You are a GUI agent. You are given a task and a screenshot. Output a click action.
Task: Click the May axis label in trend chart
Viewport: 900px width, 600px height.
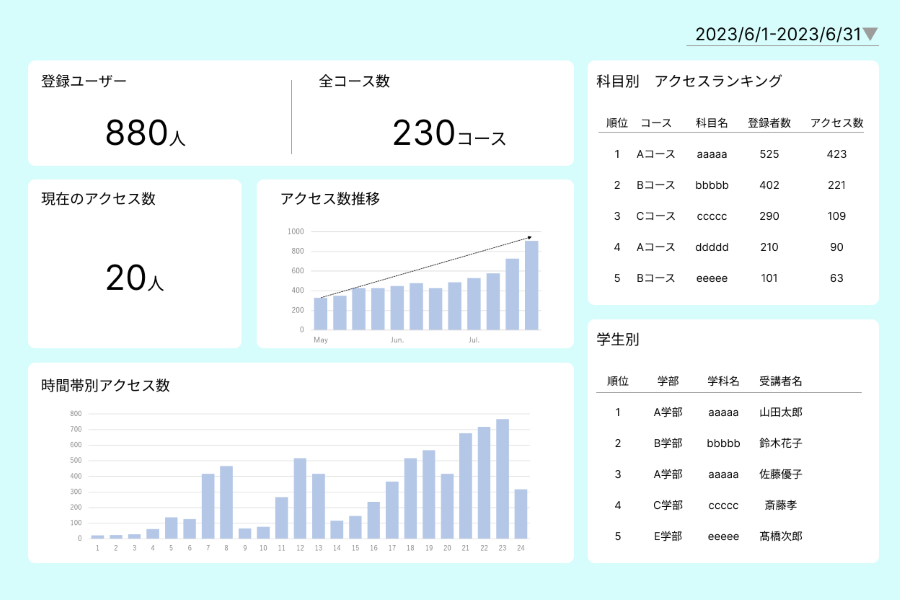(x=320, y=340)
